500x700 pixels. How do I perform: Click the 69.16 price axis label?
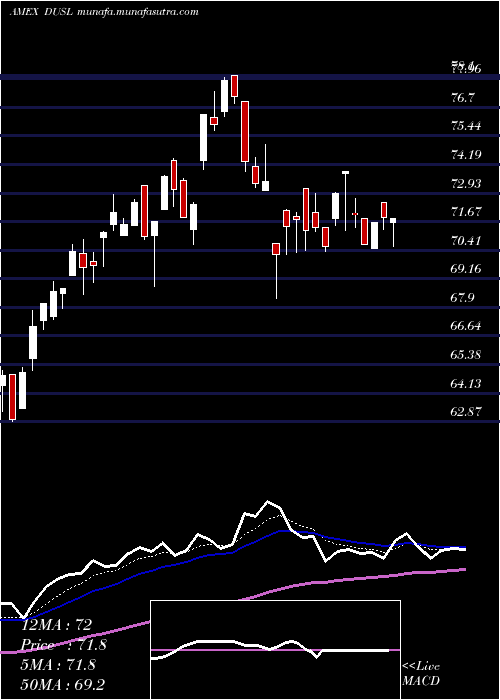tap(467, 269)
